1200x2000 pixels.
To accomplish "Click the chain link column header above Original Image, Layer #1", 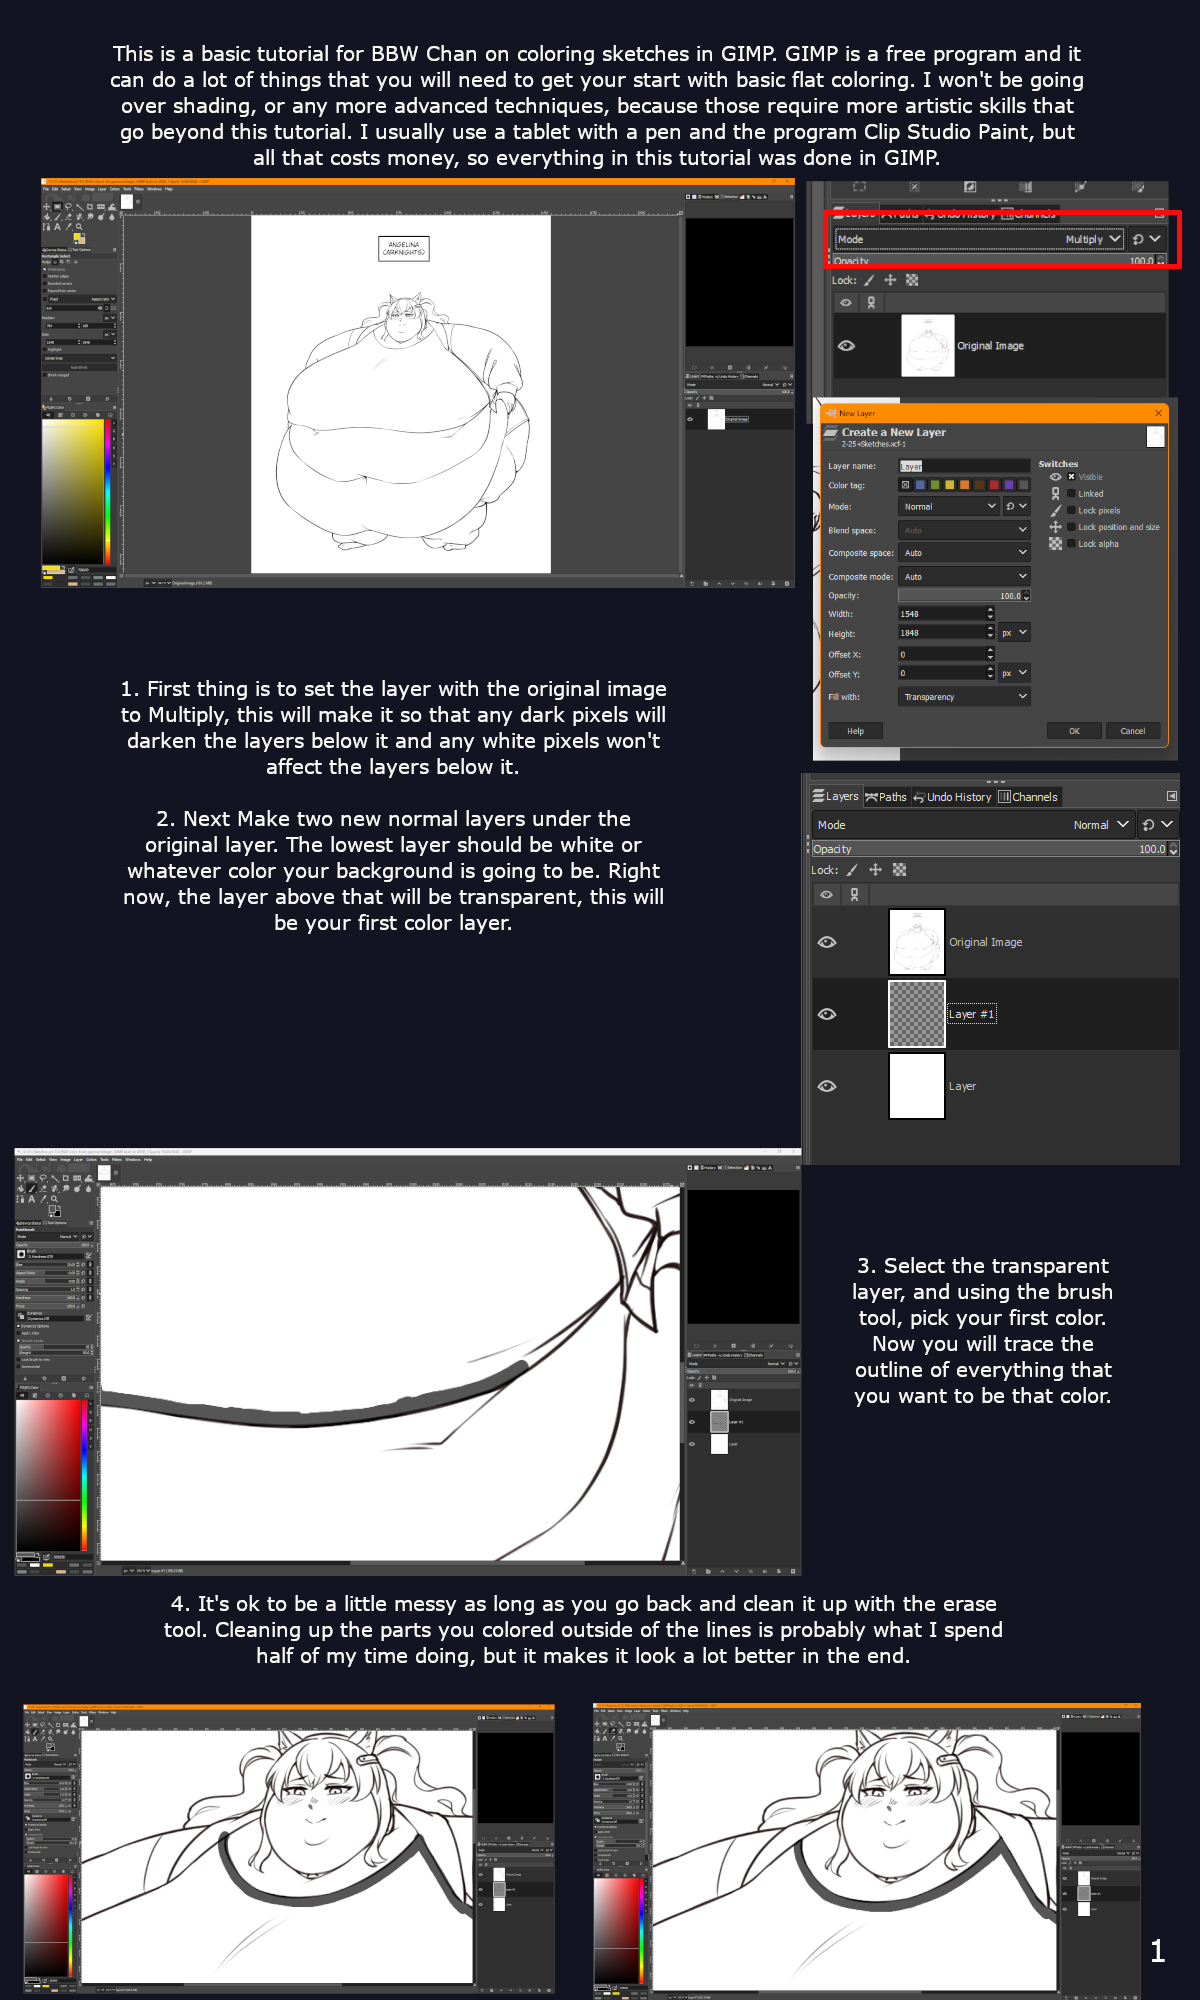I will [x=854, y=895].
